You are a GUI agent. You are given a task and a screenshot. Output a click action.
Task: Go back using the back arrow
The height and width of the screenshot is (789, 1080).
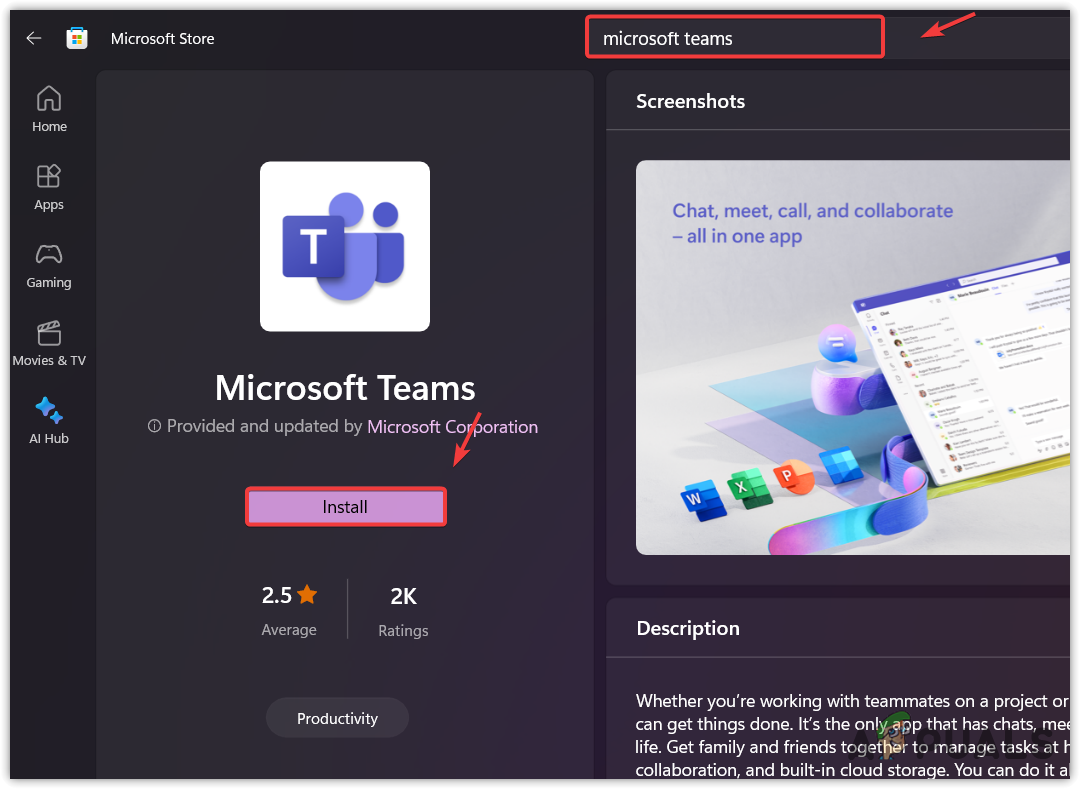point(34,39)
